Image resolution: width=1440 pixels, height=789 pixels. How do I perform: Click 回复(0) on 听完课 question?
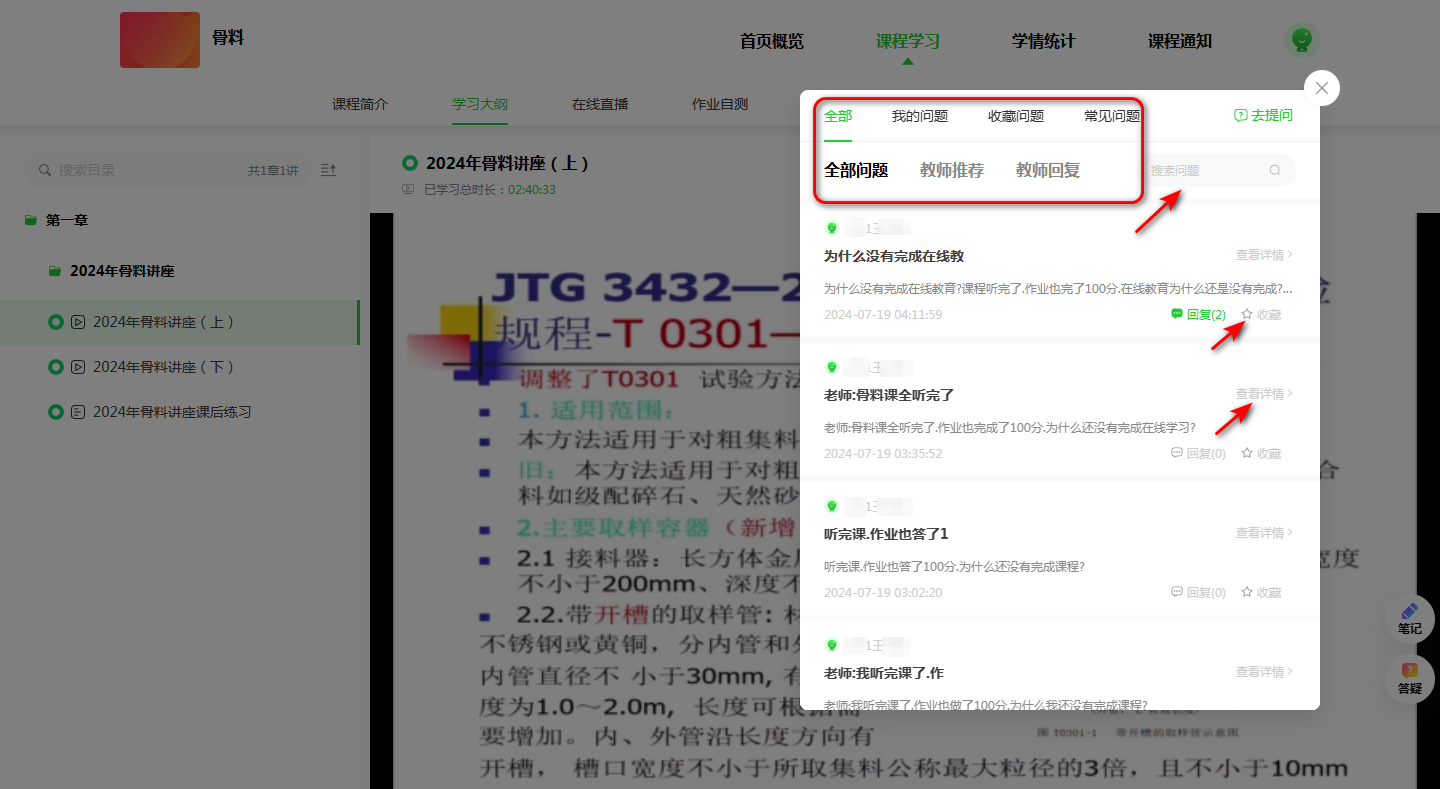tap(1198, 593)
